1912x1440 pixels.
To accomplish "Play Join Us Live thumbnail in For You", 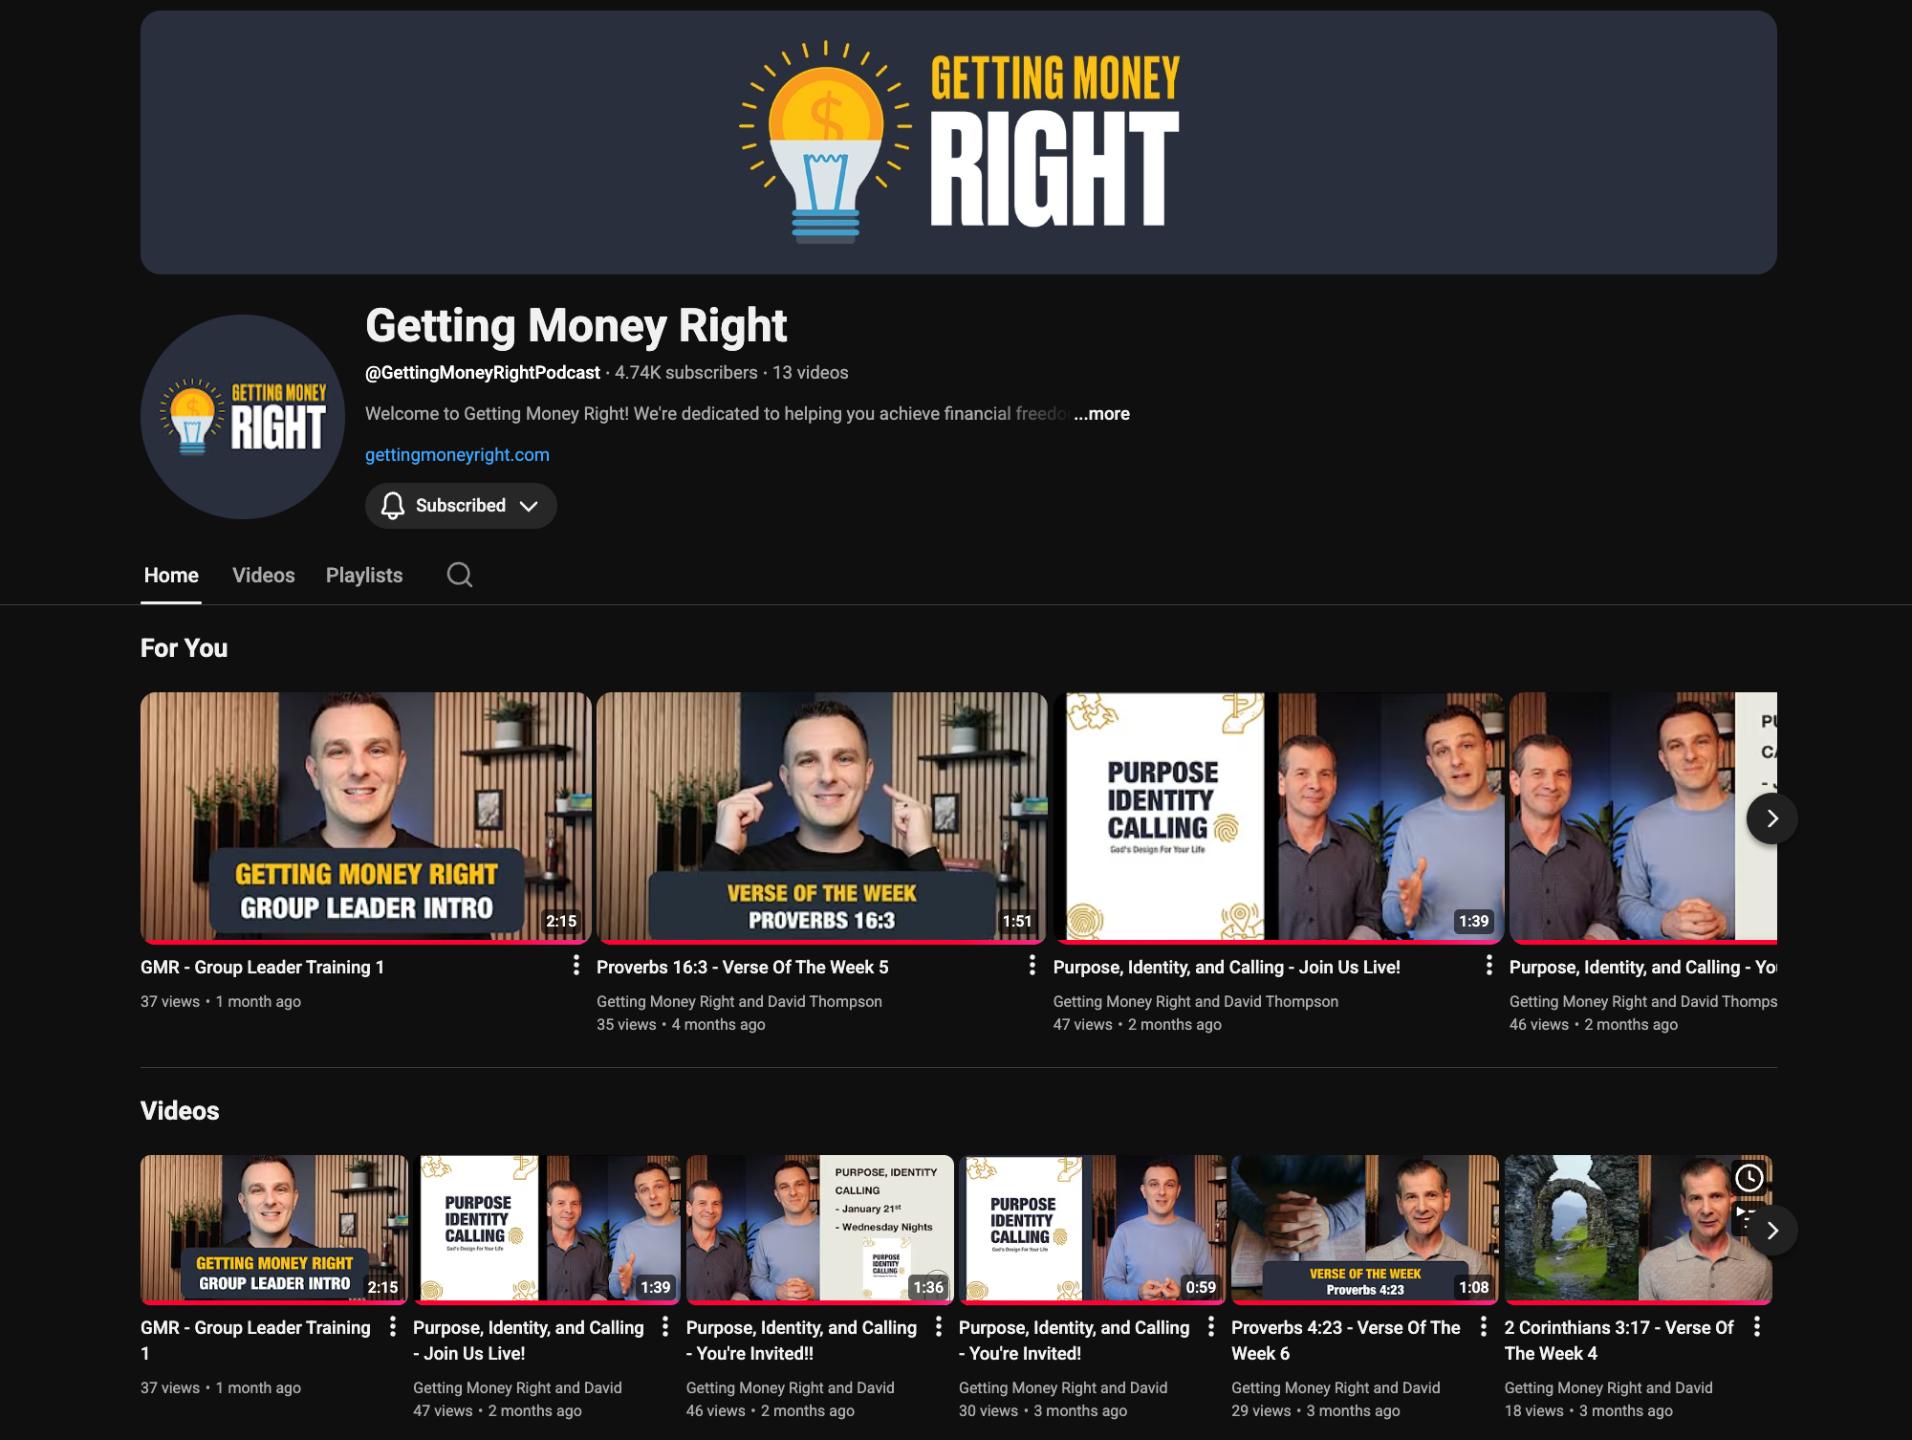I will 1278,817.
